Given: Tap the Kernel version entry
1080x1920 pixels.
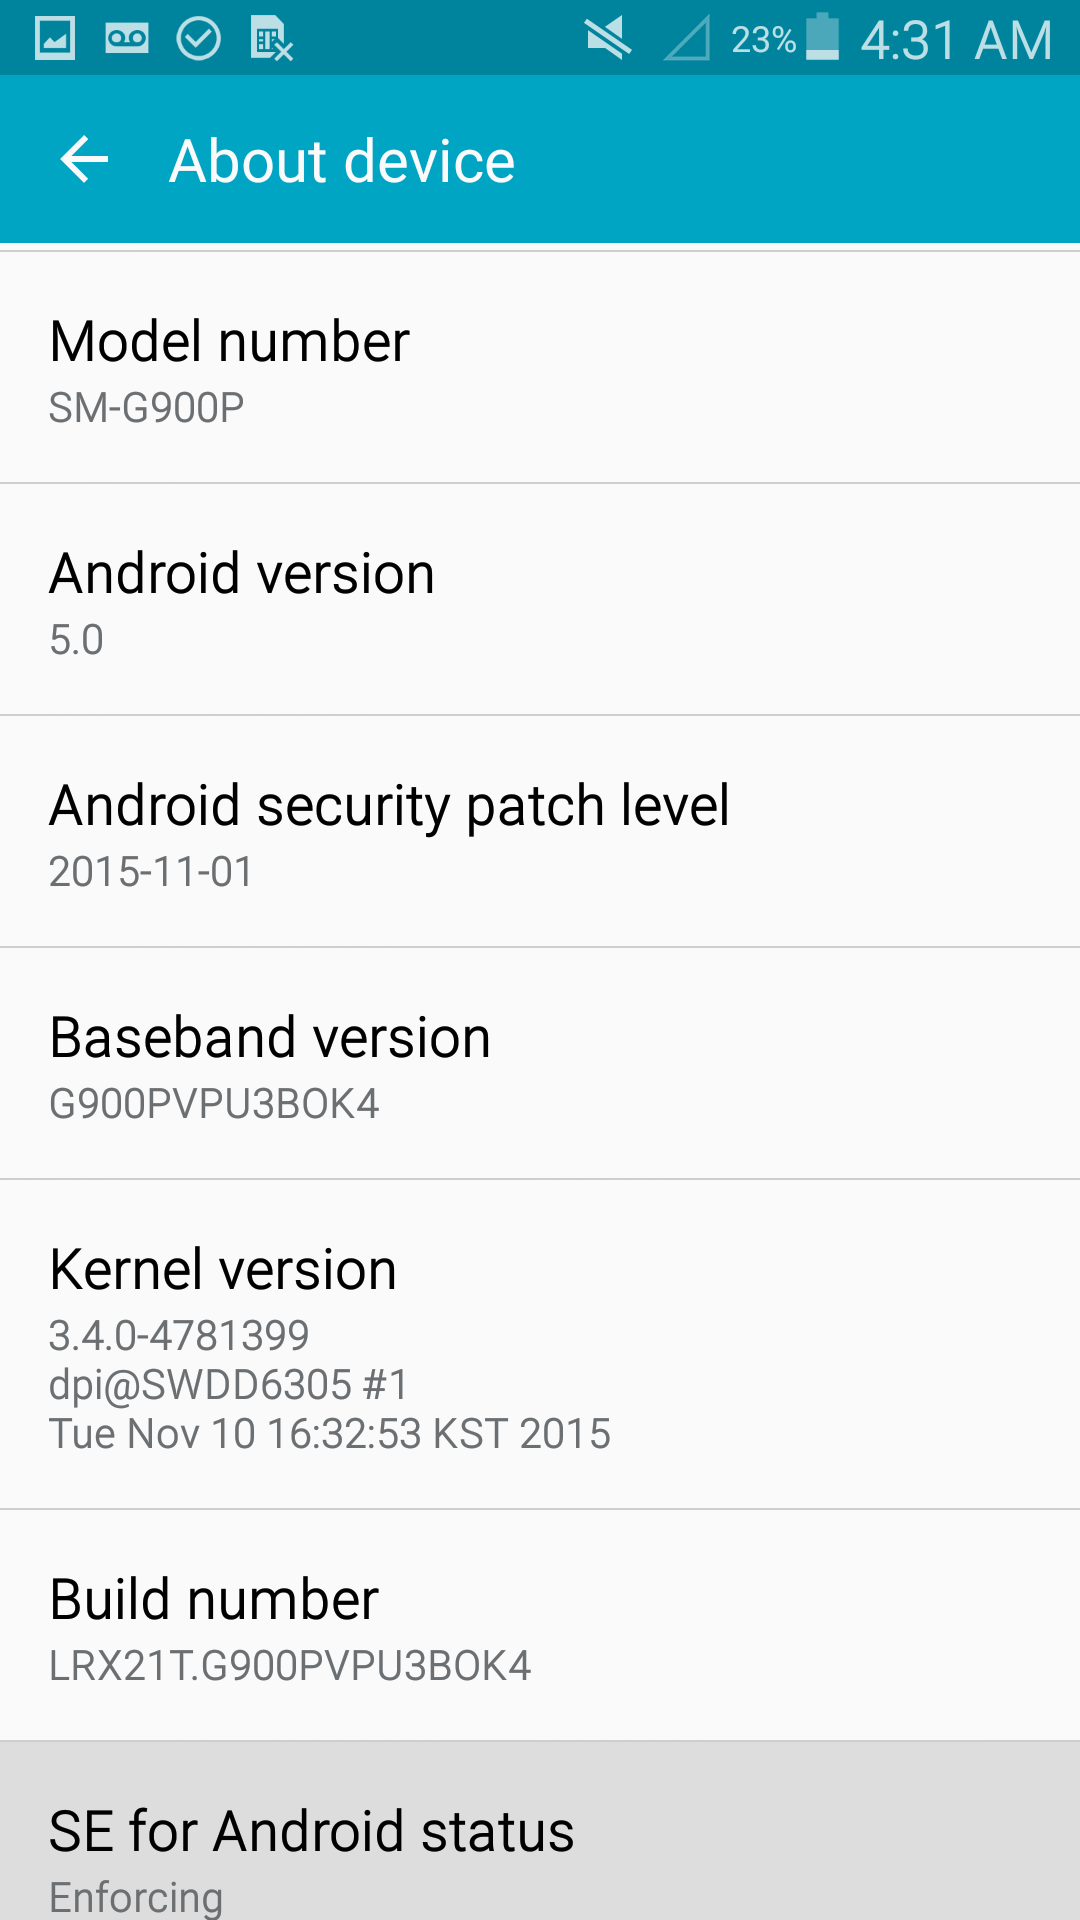Looking at the screenshot, I should 540,1345.
